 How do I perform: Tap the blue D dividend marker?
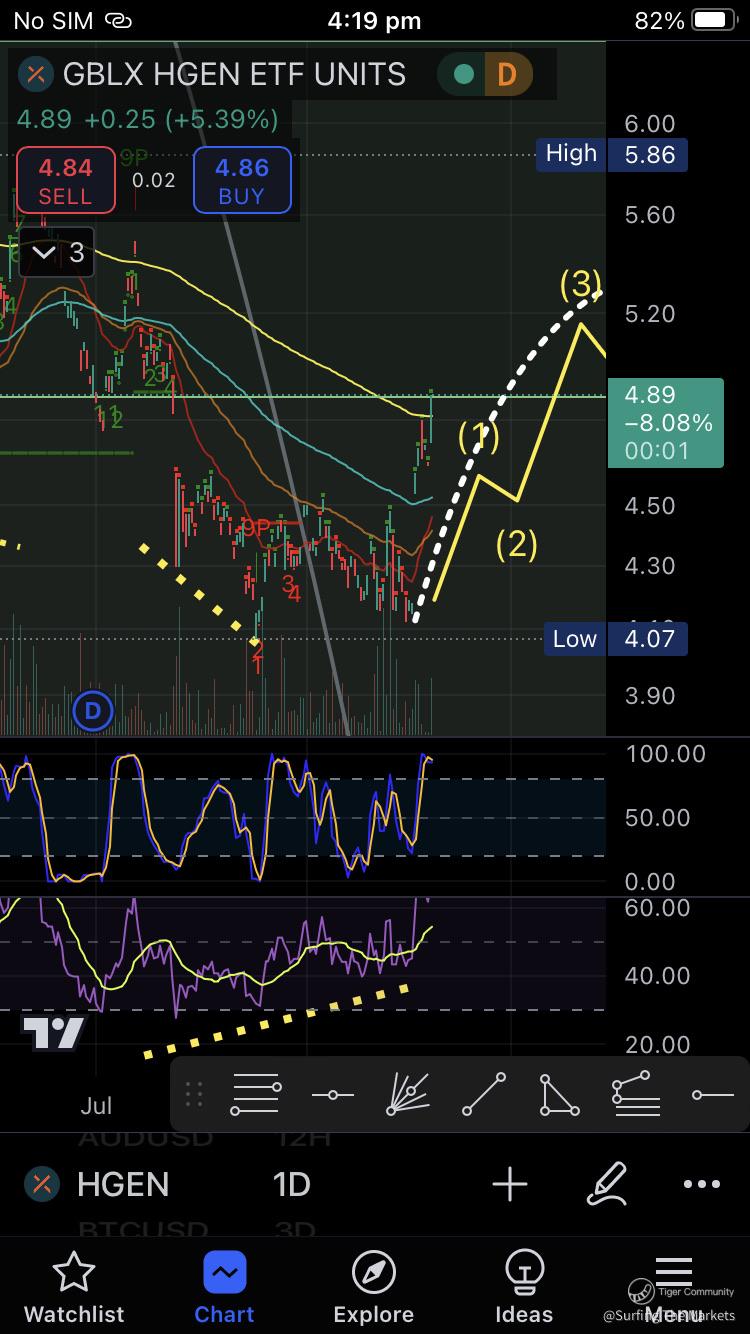click(93, 711)
